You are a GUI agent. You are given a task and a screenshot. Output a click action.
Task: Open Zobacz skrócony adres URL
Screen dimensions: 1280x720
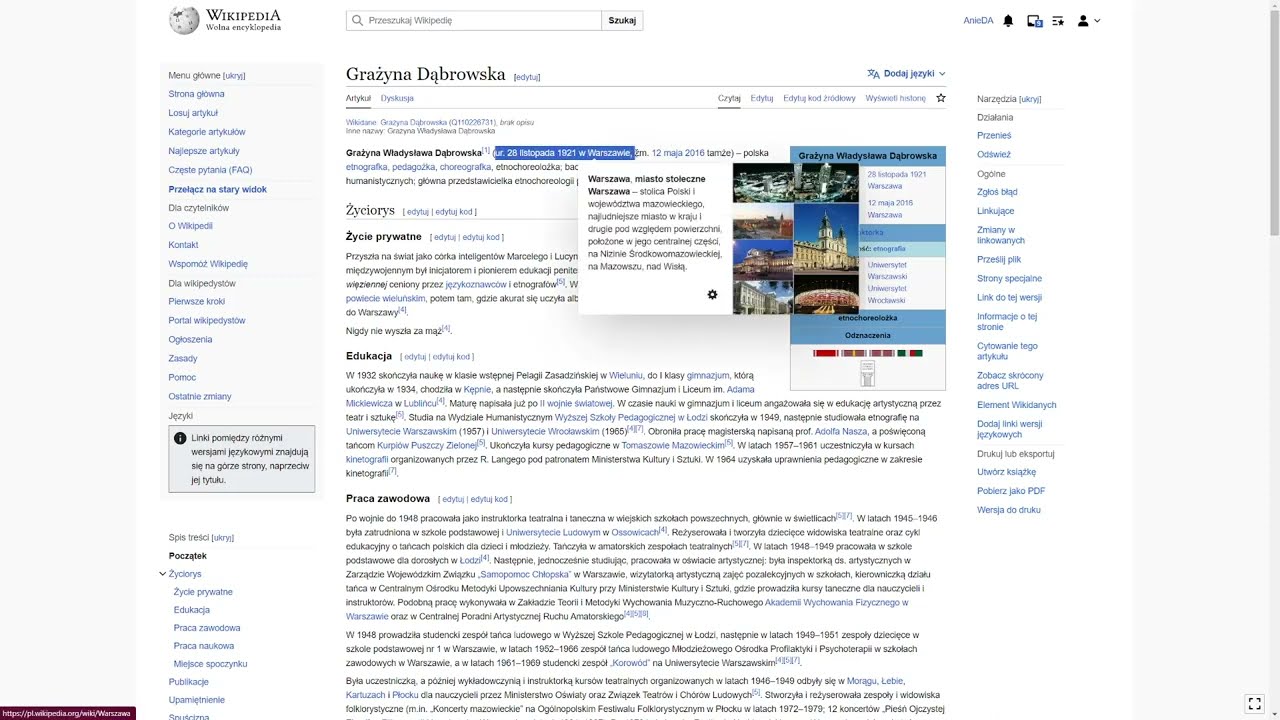[x=1010, y=380]
